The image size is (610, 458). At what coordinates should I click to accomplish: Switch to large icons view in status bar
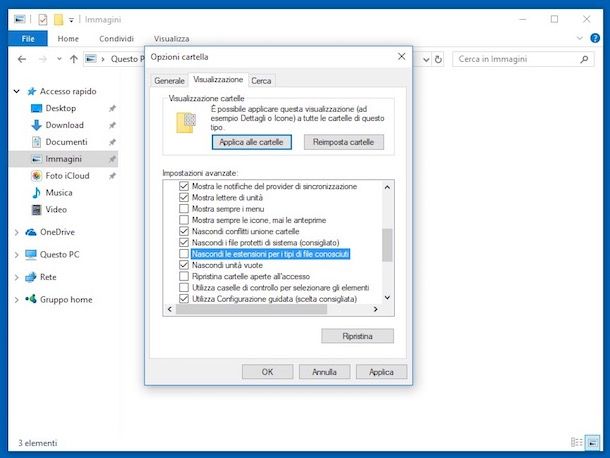(594, 442)
